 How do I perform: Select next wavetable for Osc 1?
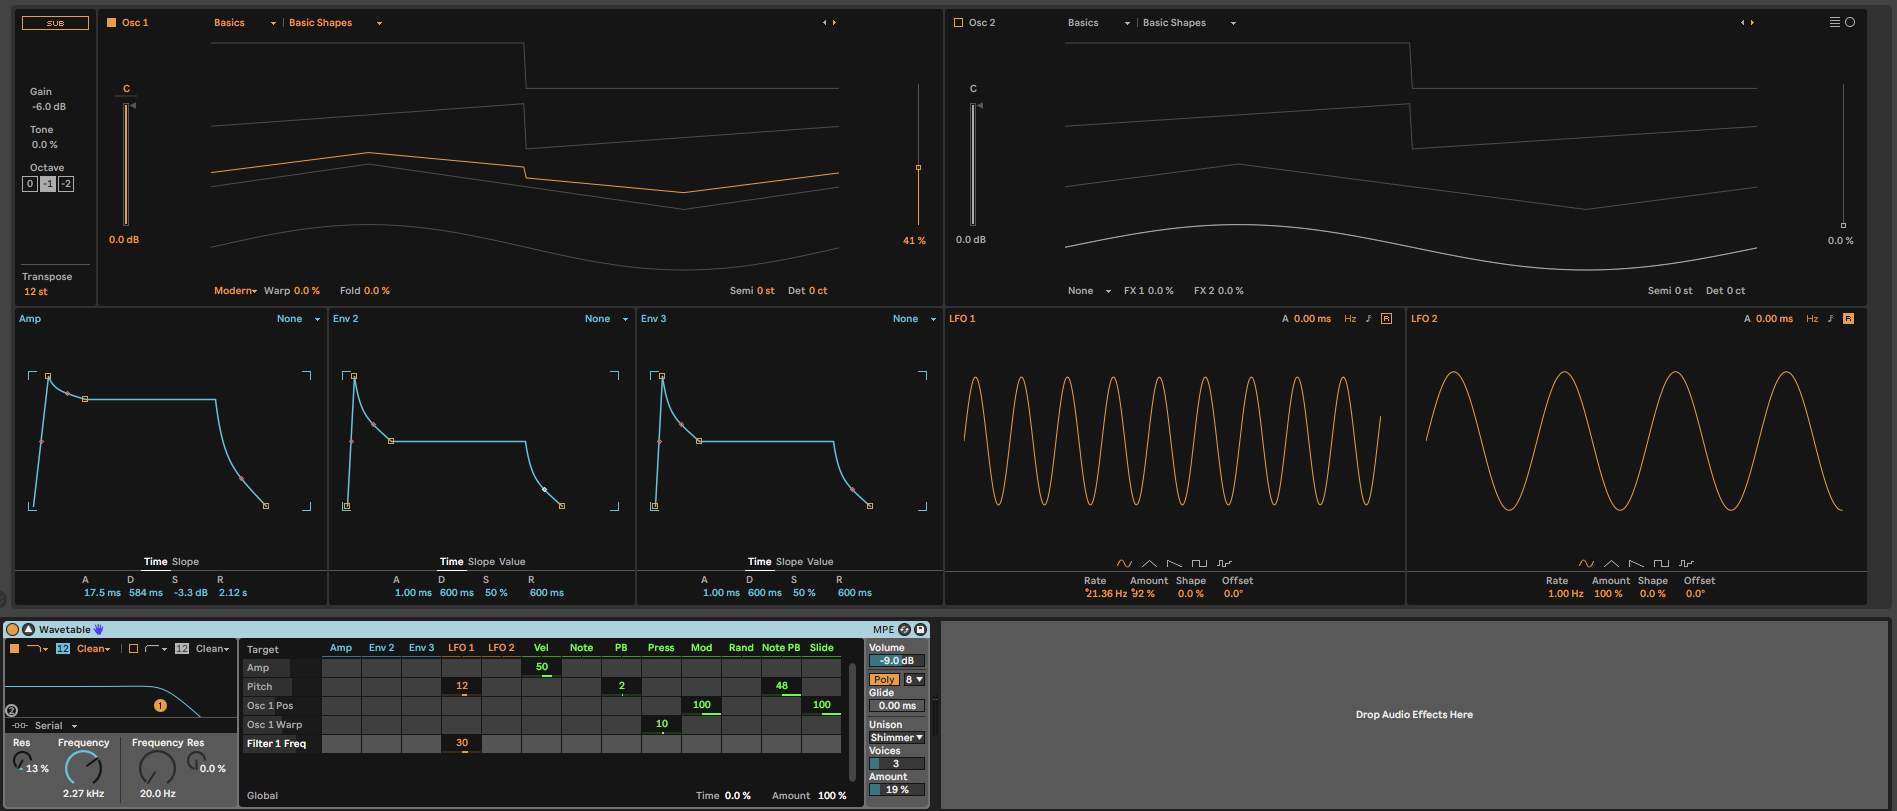click(x=834, y=22)
